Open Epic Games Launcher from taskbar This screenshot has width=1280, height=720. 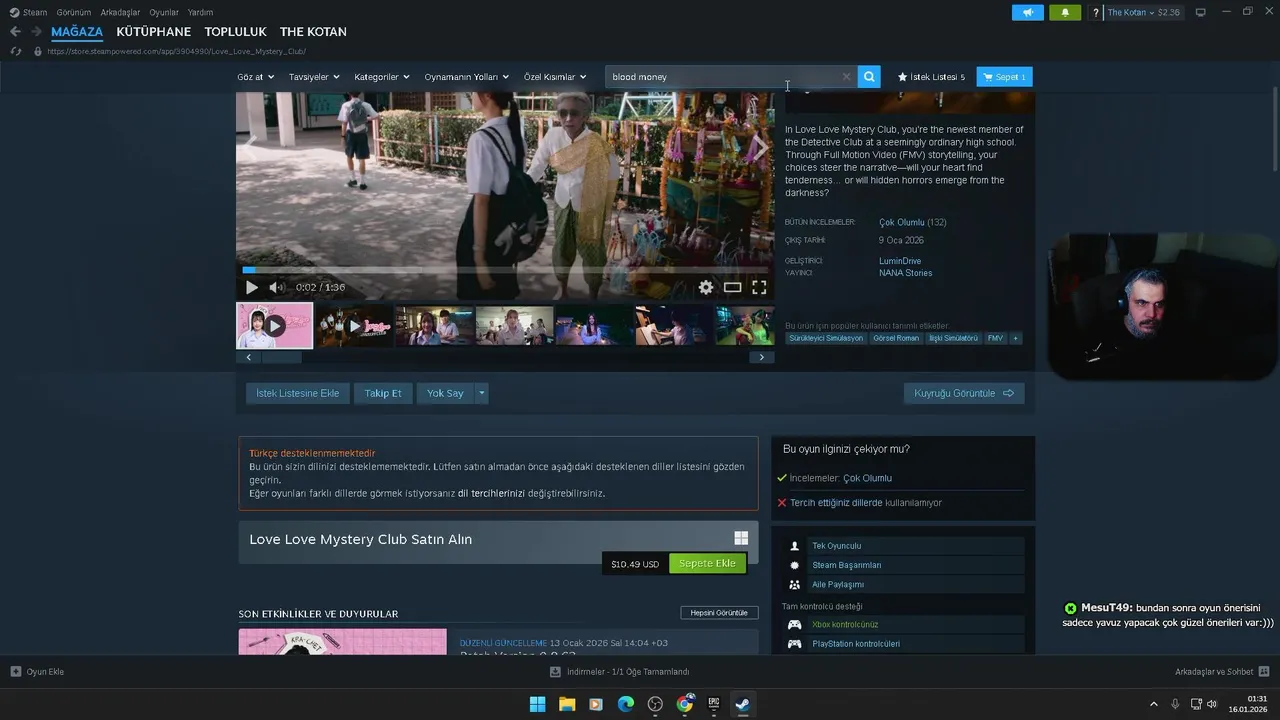point(714,704)
